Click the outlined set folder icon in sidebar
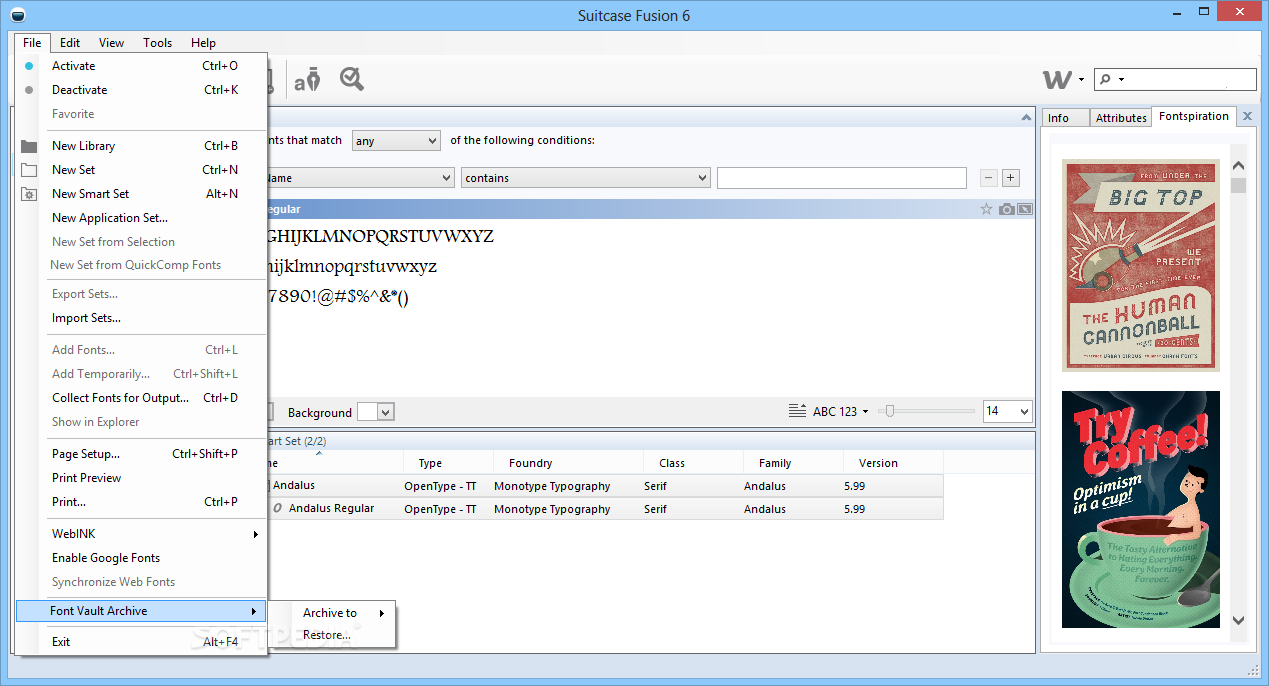 click(29, 170)
